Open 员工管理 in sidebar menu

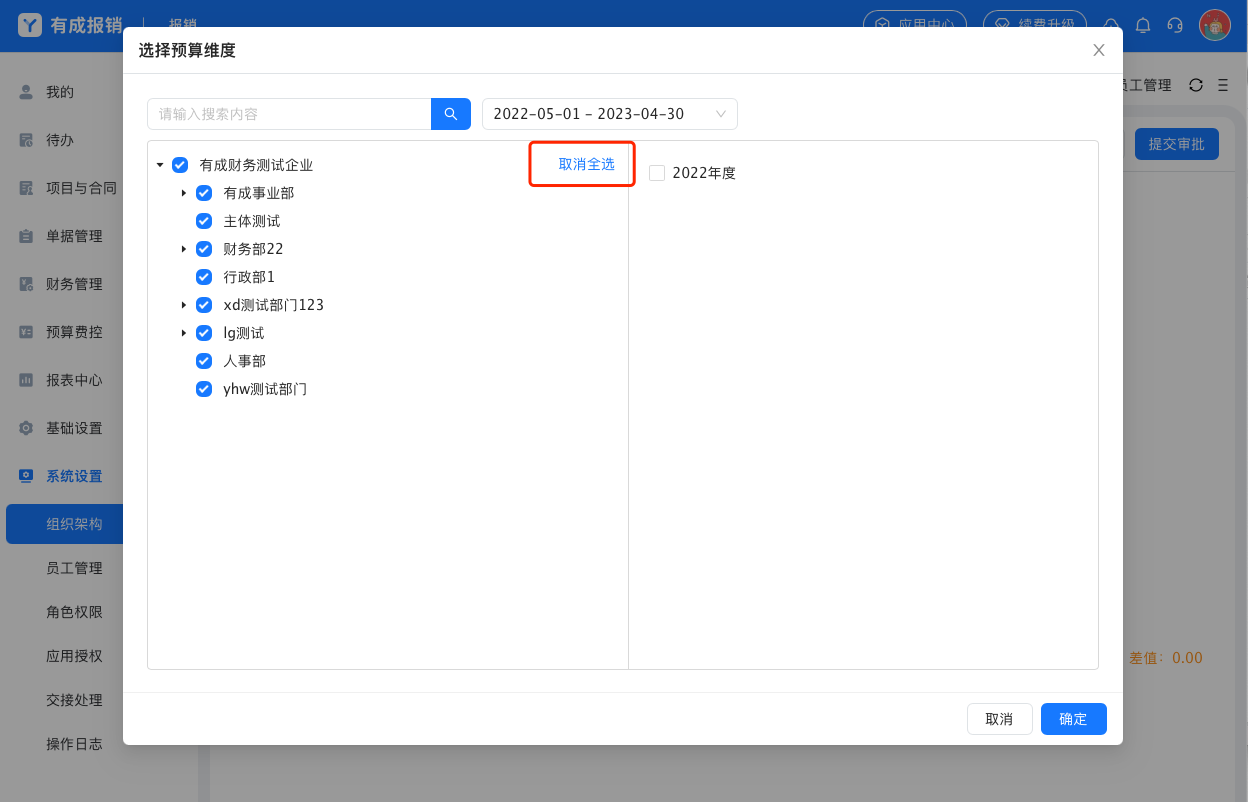click(74, 568)
